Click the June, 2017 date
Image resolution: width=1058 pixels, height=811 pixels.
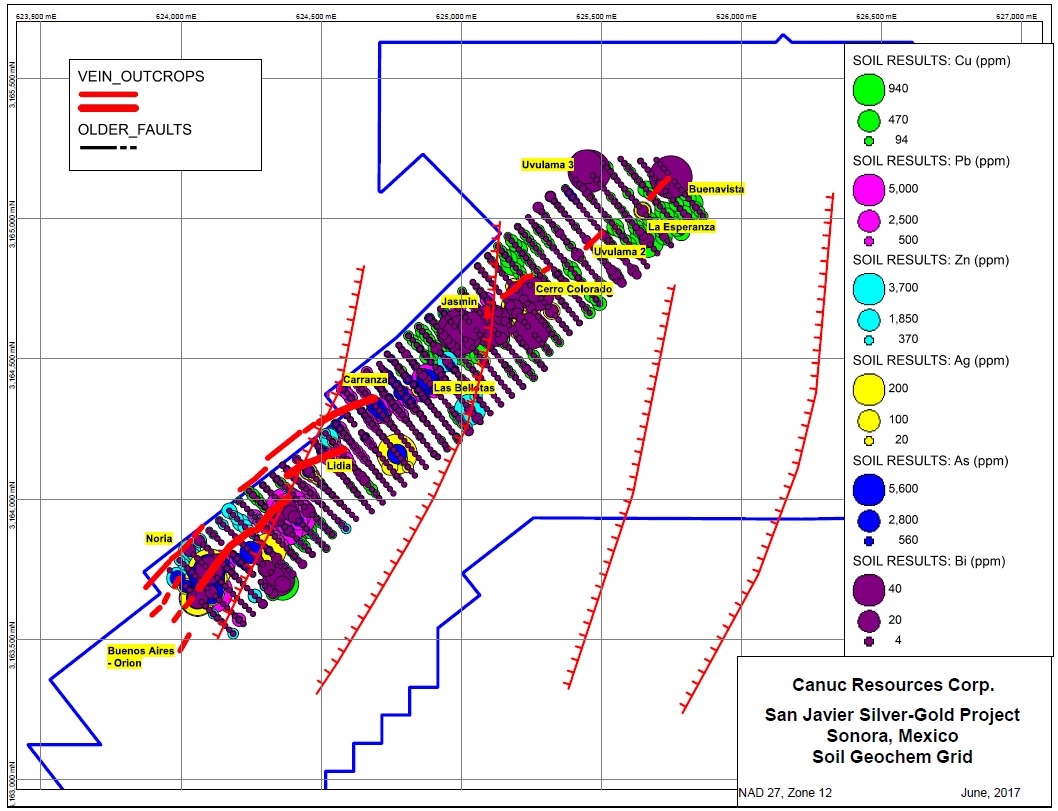(991, 793)
